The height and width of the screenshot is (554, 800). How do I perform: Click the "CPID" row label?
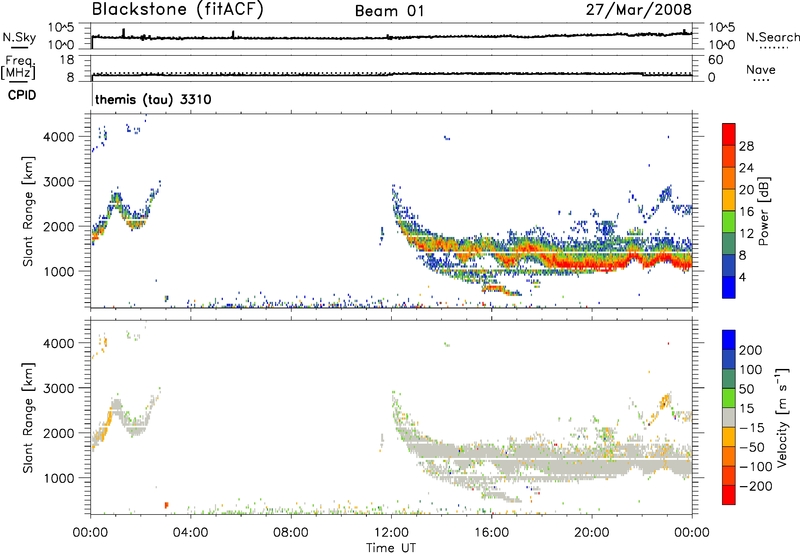(x=22, y=95)
